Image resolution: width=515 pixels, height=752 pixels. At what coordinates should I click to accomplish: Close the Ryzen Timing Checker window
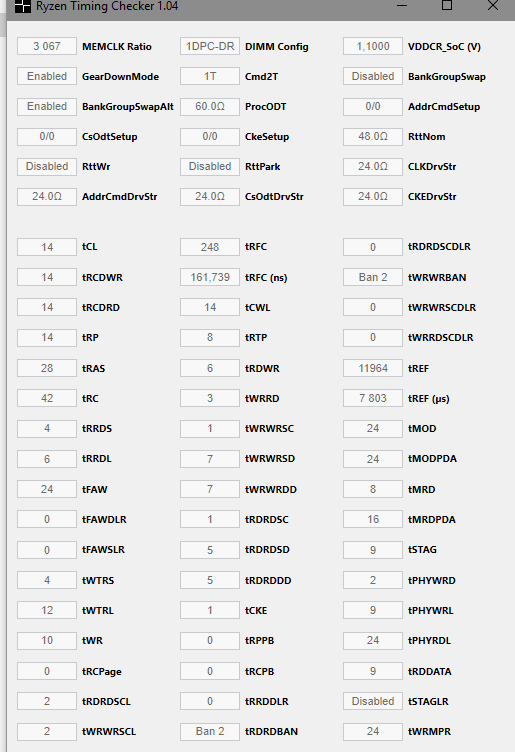492,5
